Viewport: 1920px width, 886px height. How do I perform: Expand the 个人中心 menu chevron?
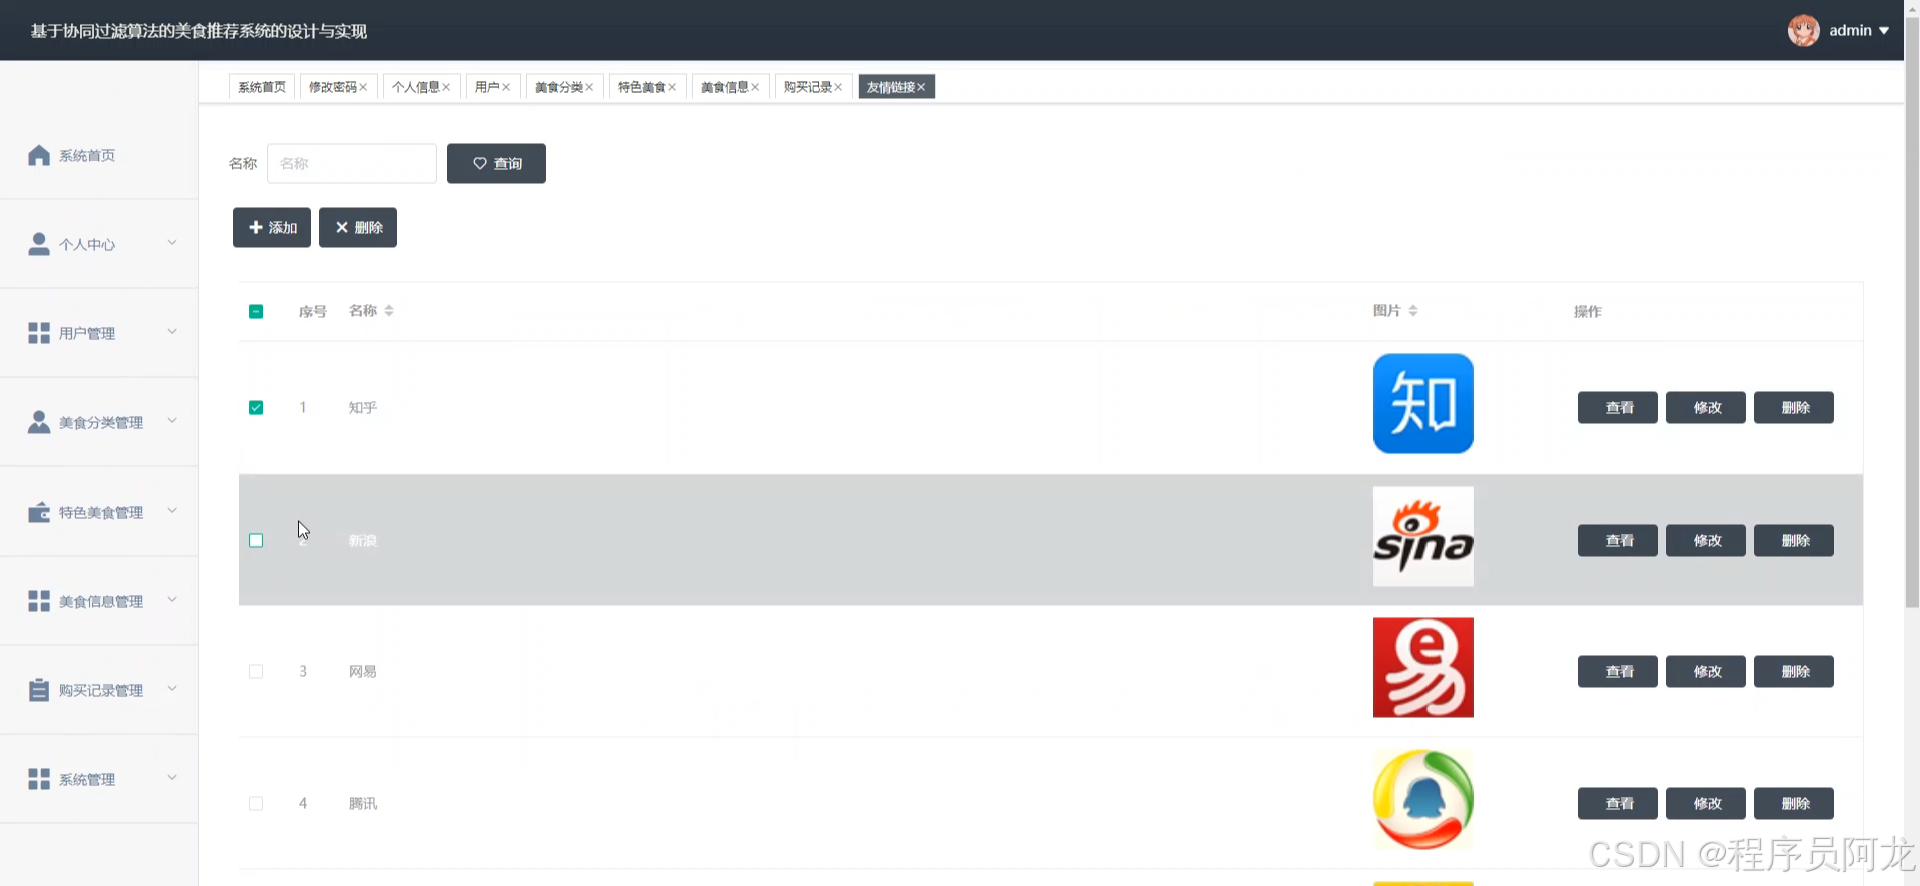point(172,243)
